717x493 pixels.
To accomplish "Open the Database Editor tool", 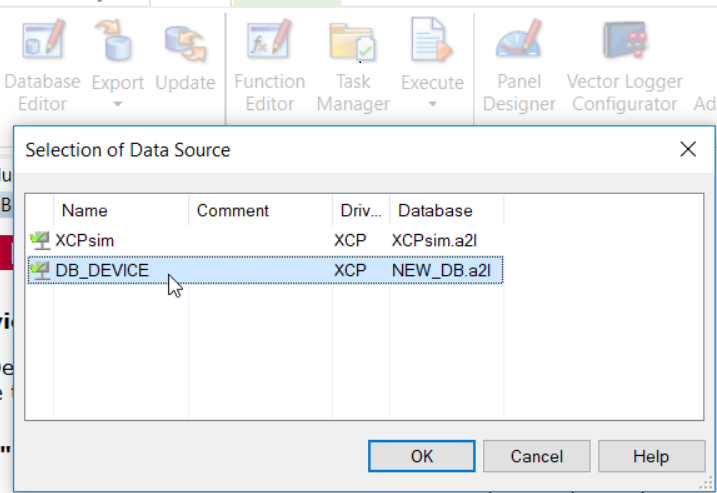I will [x=42, y=65].
